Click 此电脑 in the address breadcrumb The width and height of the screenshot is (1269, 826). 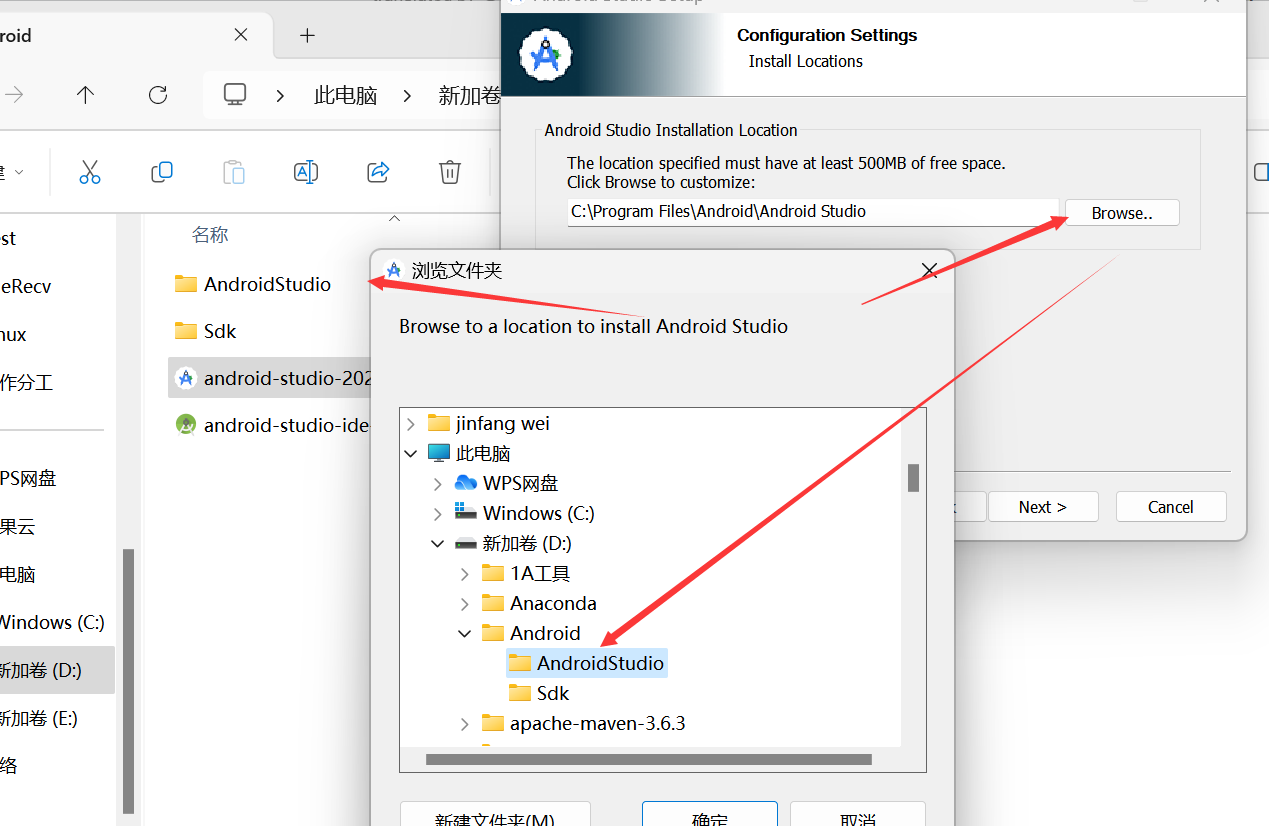point(346,96)
